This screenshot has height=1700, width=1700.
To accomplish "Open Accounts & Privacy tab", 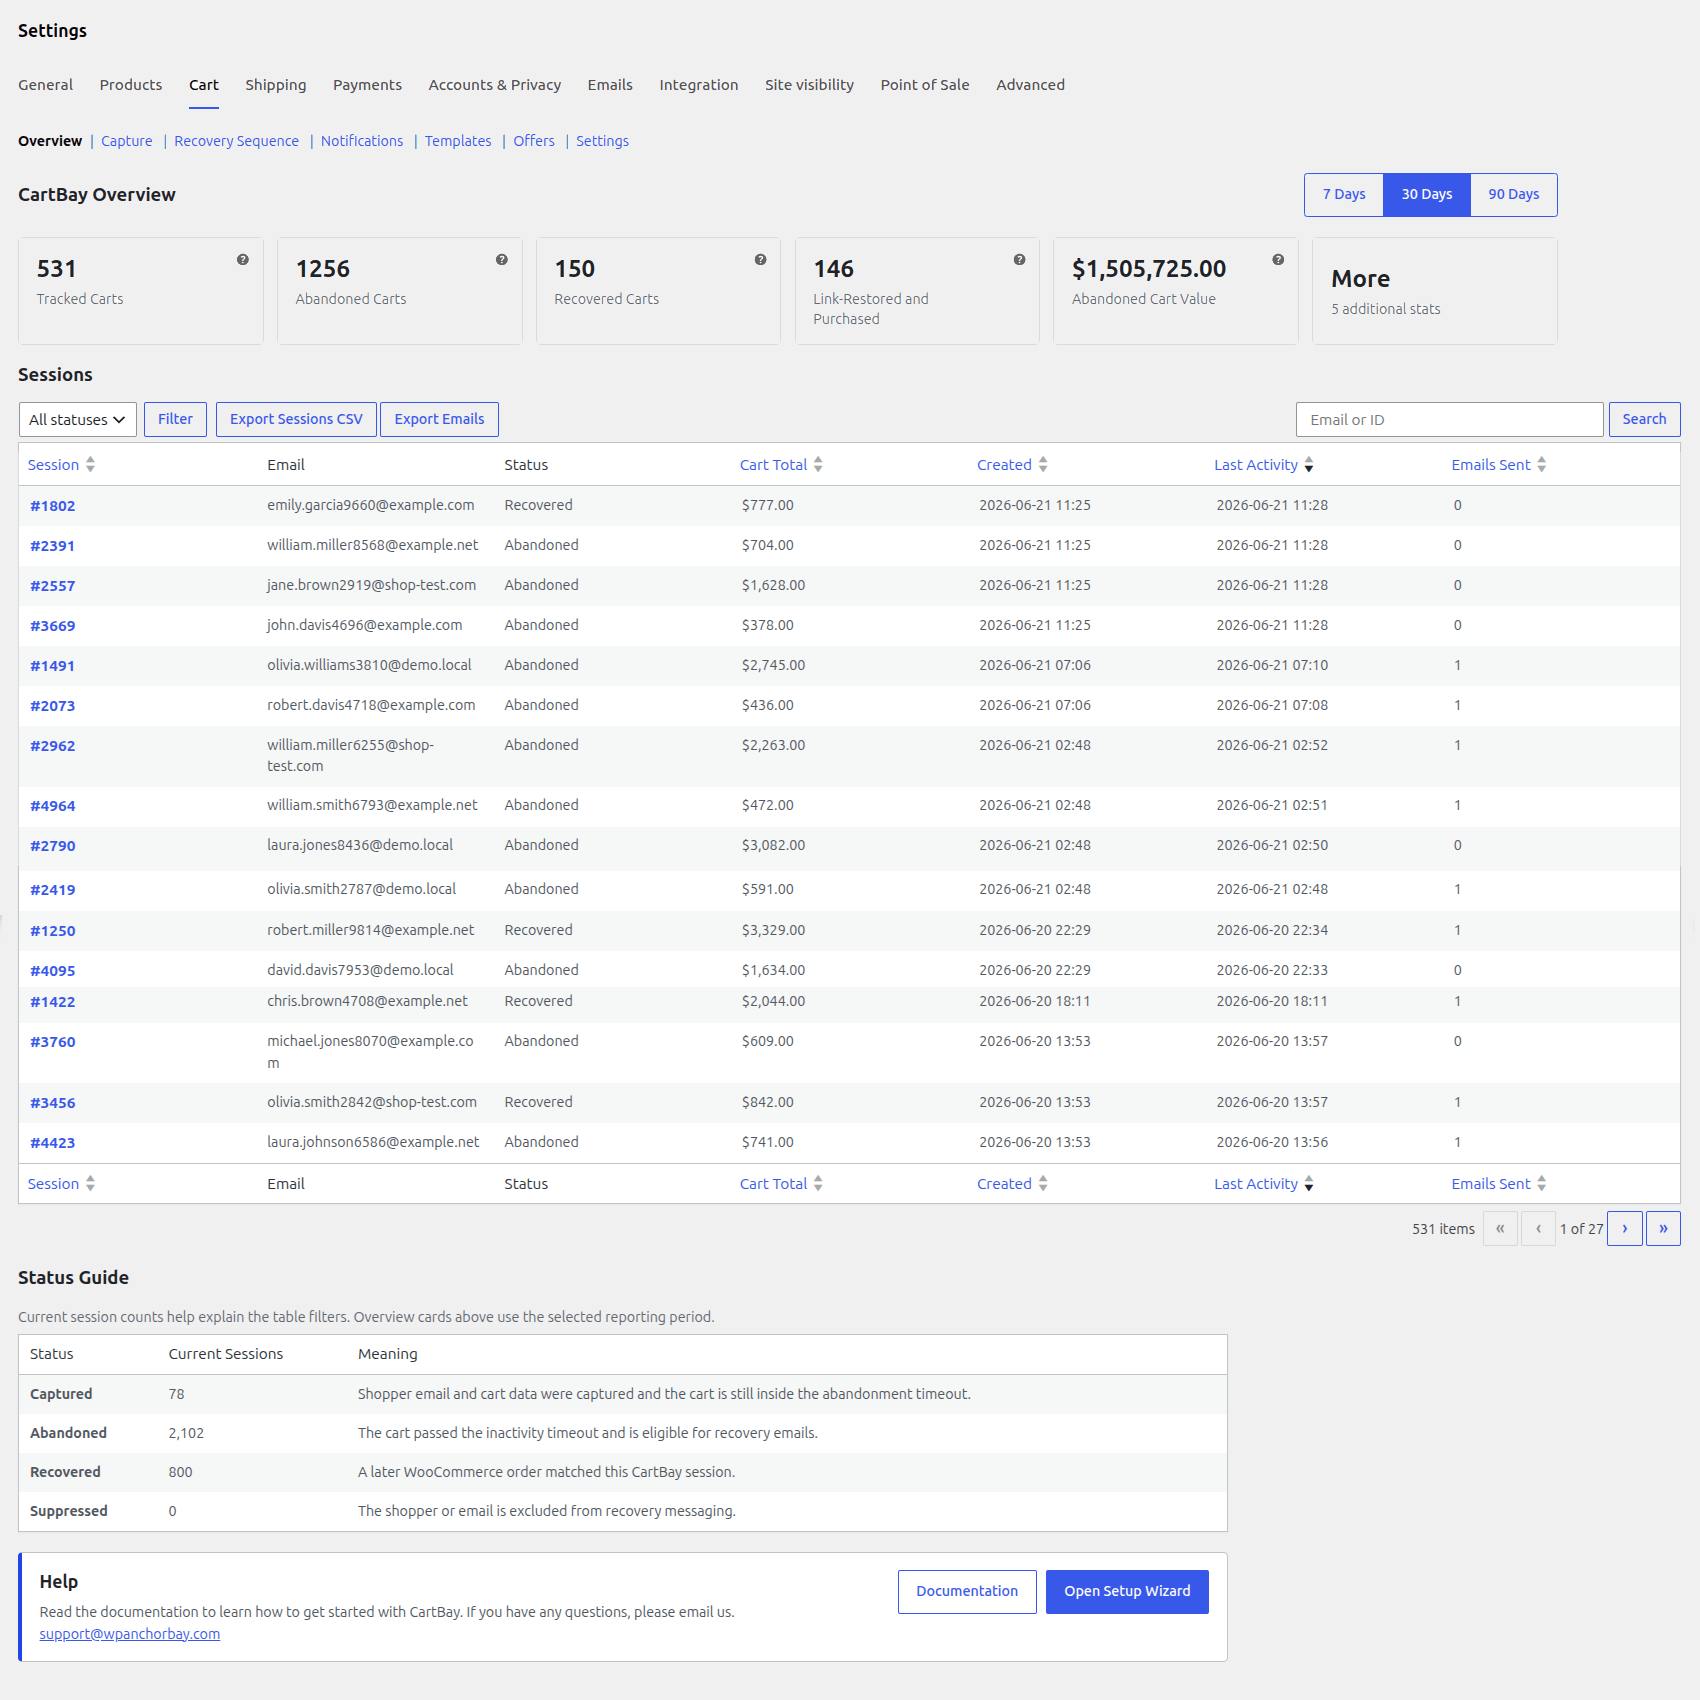I will (x=495, y=85).
